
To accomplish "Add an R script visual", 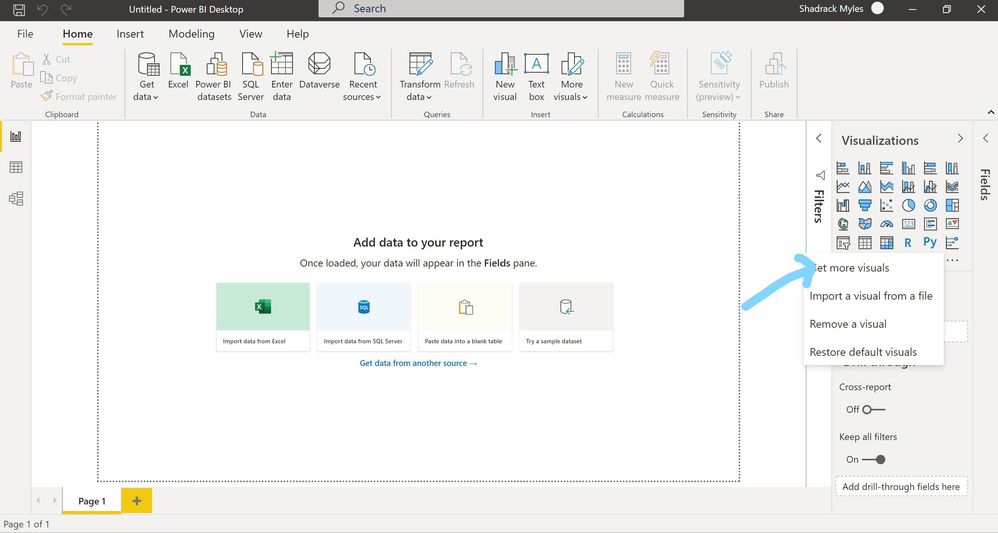I will tap(908, 243).
